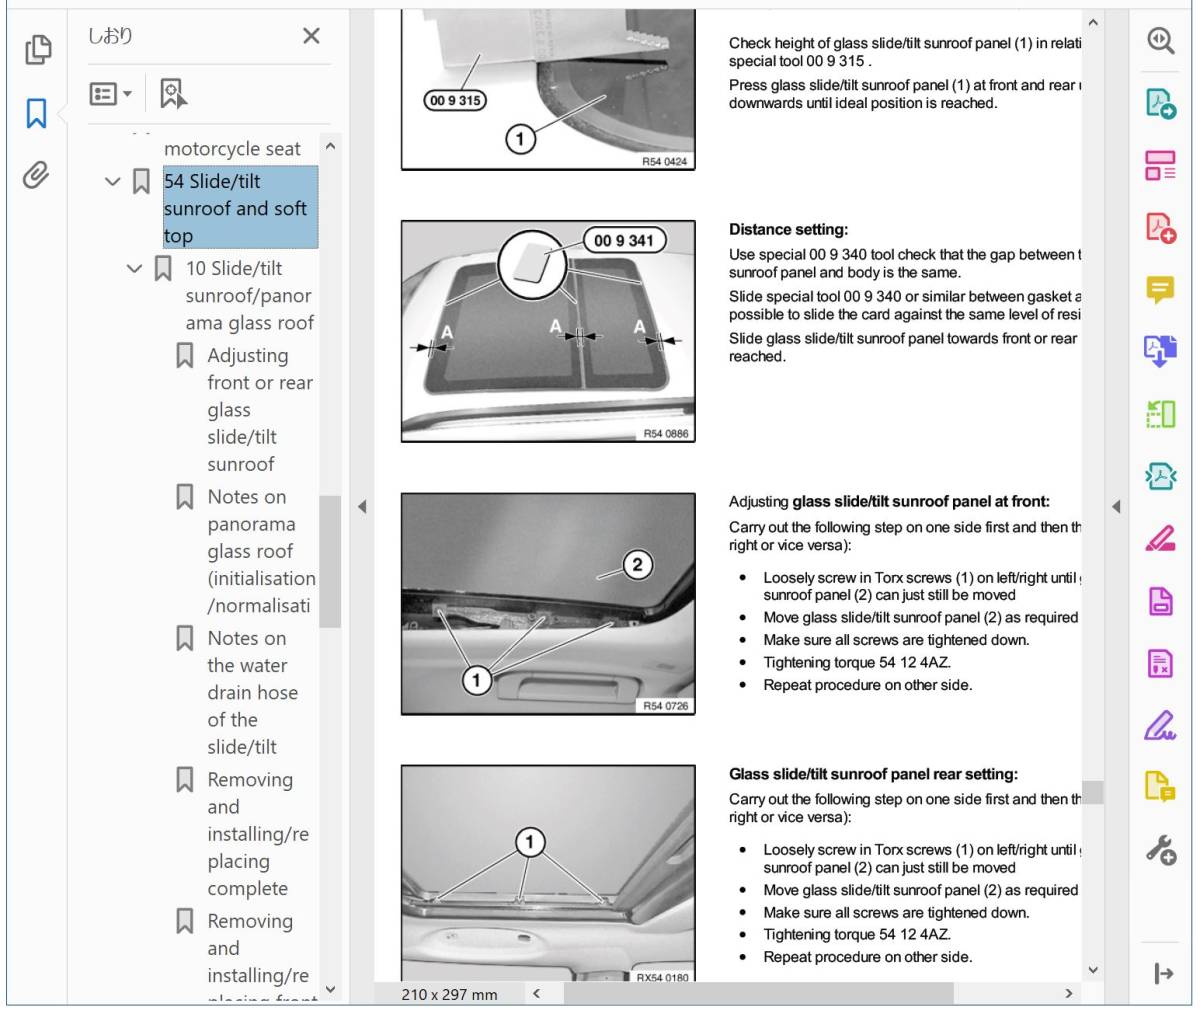Image resolution: width=1200 pixels, height=1021 pixels.
Task: Select bookmark '54 Slide/tilt sunroof and soft top'
Action: [240, 208]
